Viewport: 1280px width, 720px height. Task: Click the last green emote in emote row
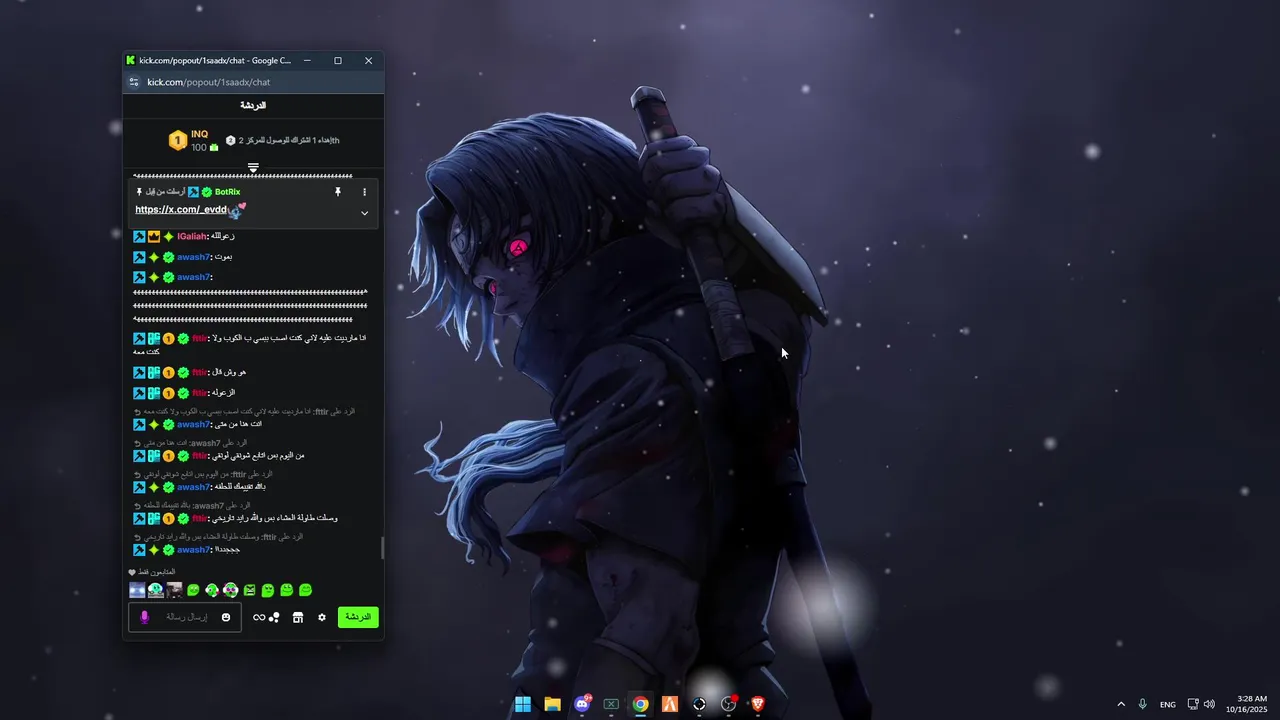pyautogui.click(x=306, y=590)
